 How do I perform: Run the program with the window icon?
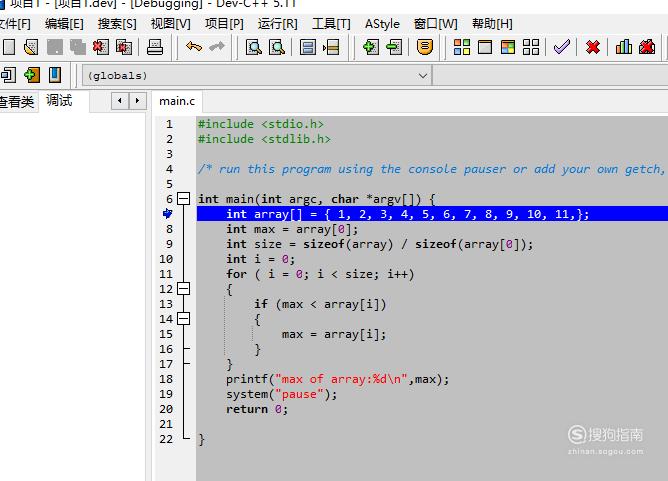pyautogui.click(x=485, y=47)
